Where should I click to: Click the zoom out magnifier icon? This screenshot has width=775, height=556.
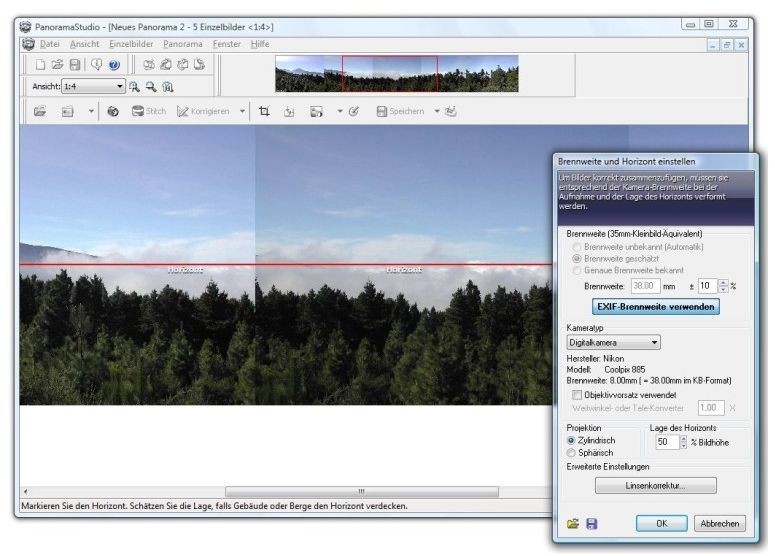point(150,87)
